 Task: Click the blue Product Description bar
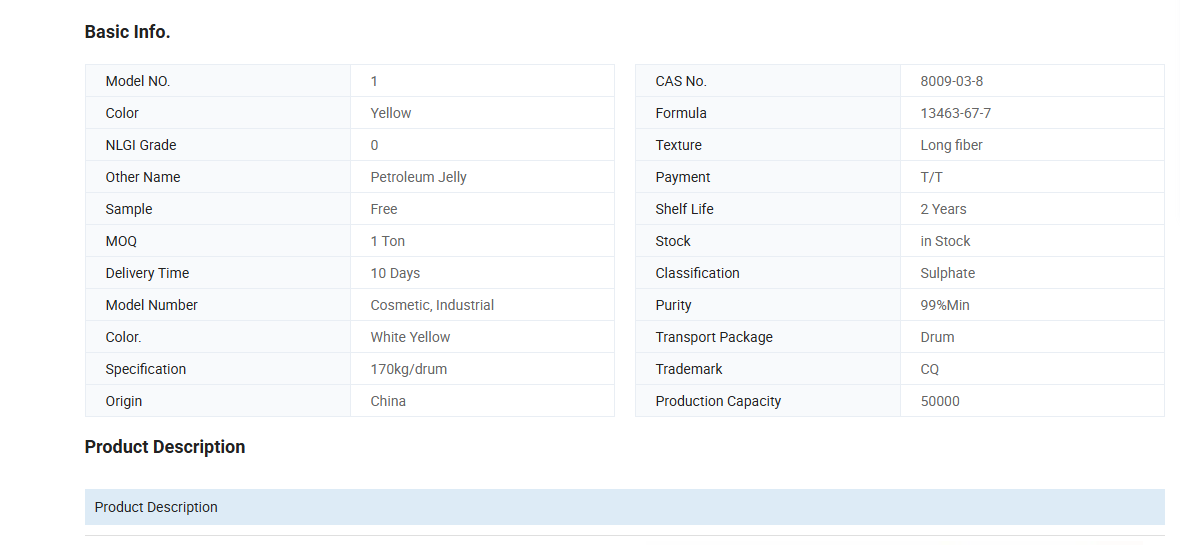coord(624,507)
